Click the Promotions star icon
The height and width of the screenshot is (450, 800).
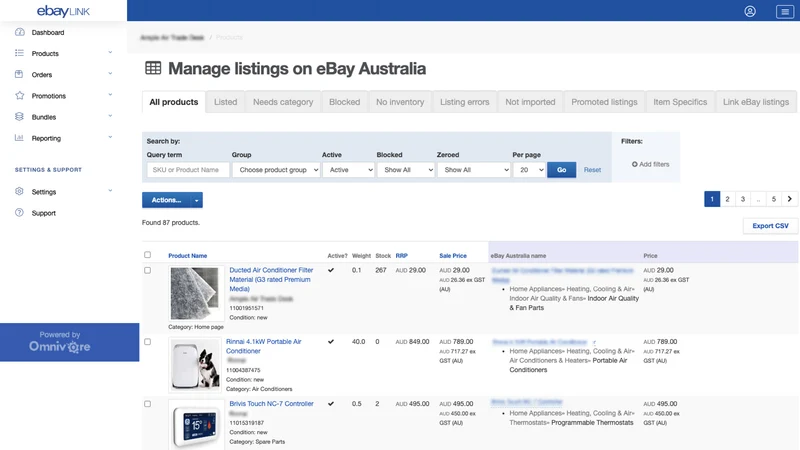click(x=19, y=95)
